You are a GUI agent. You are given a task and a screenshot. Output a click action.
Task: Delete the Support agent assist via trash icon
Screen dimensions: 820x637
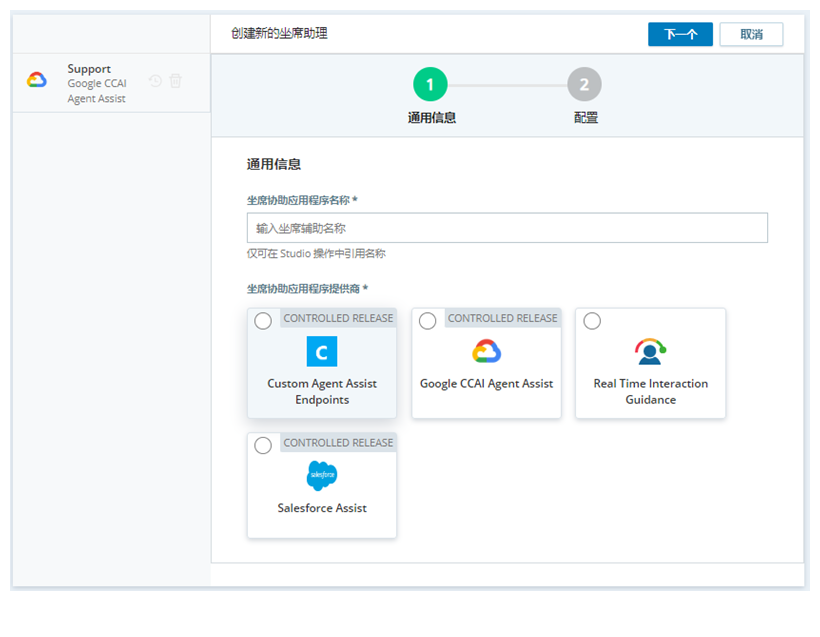pyautogui.click(x=176, y=81)
